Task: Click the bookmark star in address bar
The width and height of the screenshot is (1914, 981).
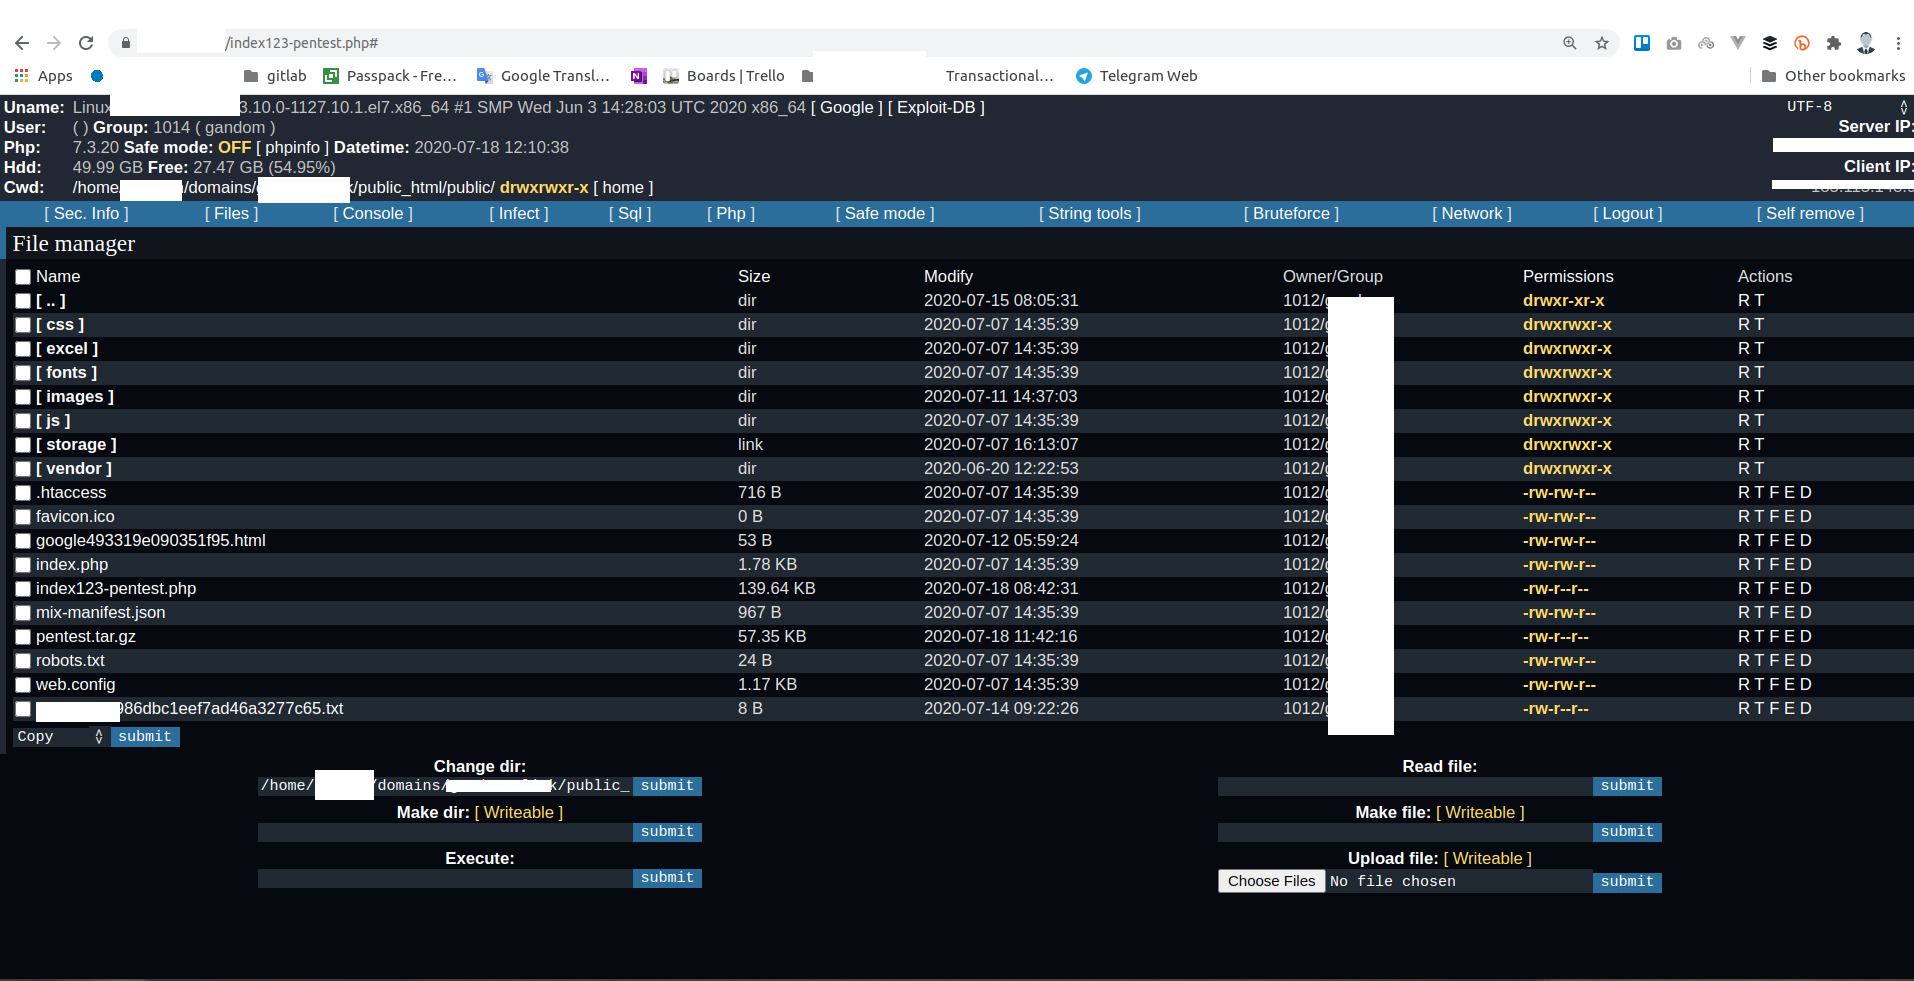Action: tap(1601, 42)
